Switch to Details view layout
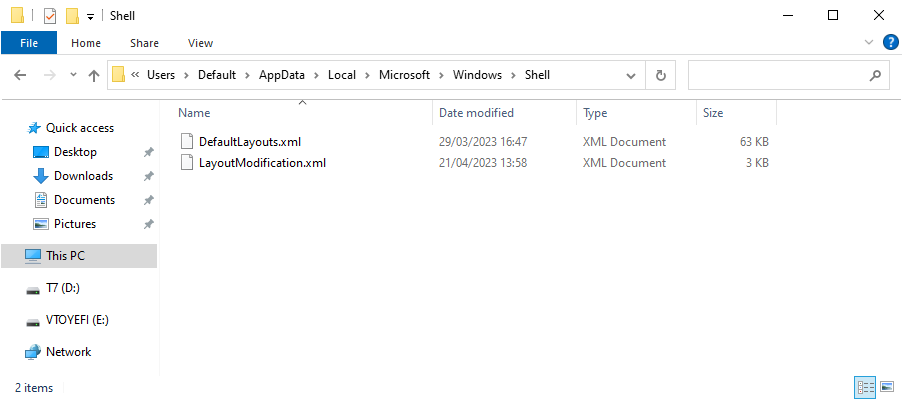Image resolution: width=903 pixels, height=400 pixels. click(x=866, y=387)
